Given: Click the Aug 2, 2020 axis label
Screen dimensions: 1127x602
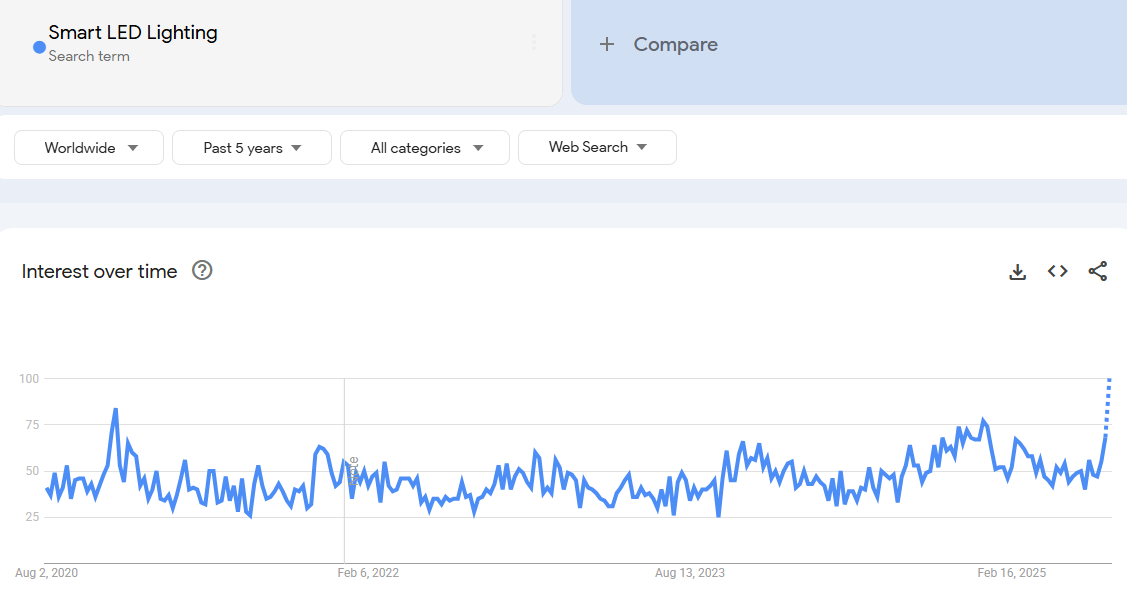Looking at the screenshot, I should pyautogui.click(x=46, y=573).
